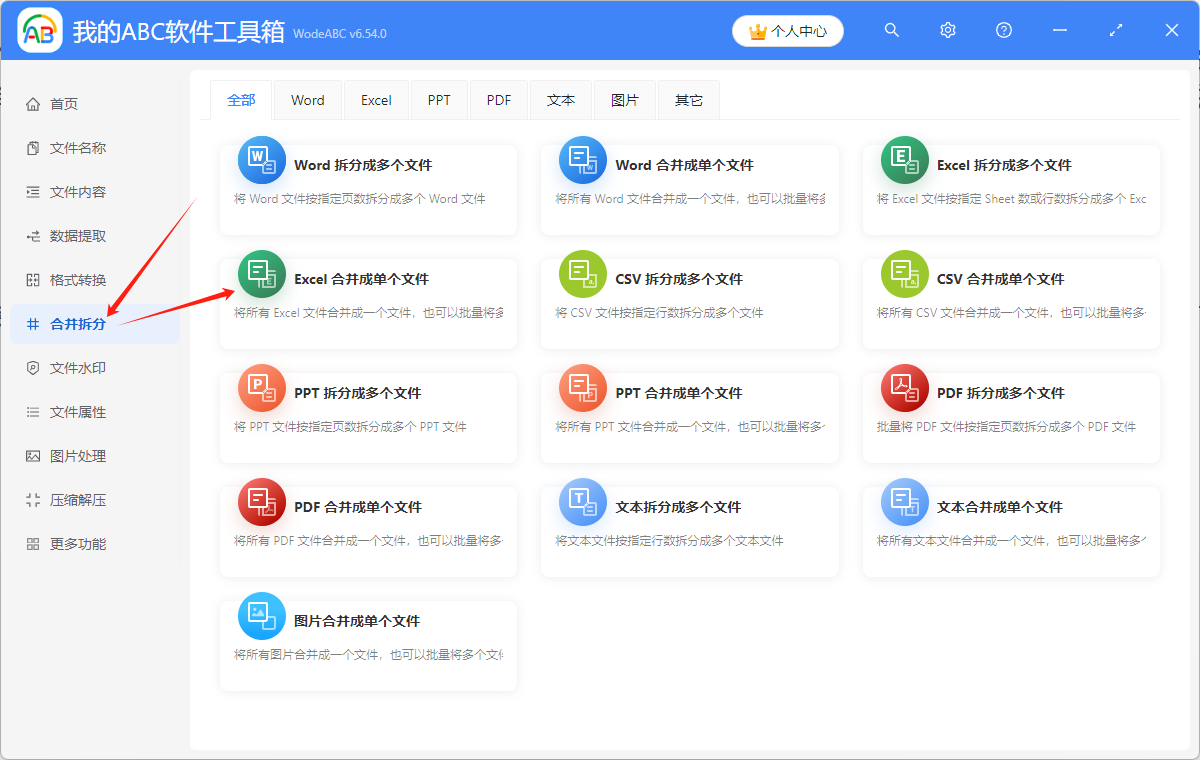Open 更多功能 for more features
Viewport: 1200px width, 760px height.
tap(70, 543)
